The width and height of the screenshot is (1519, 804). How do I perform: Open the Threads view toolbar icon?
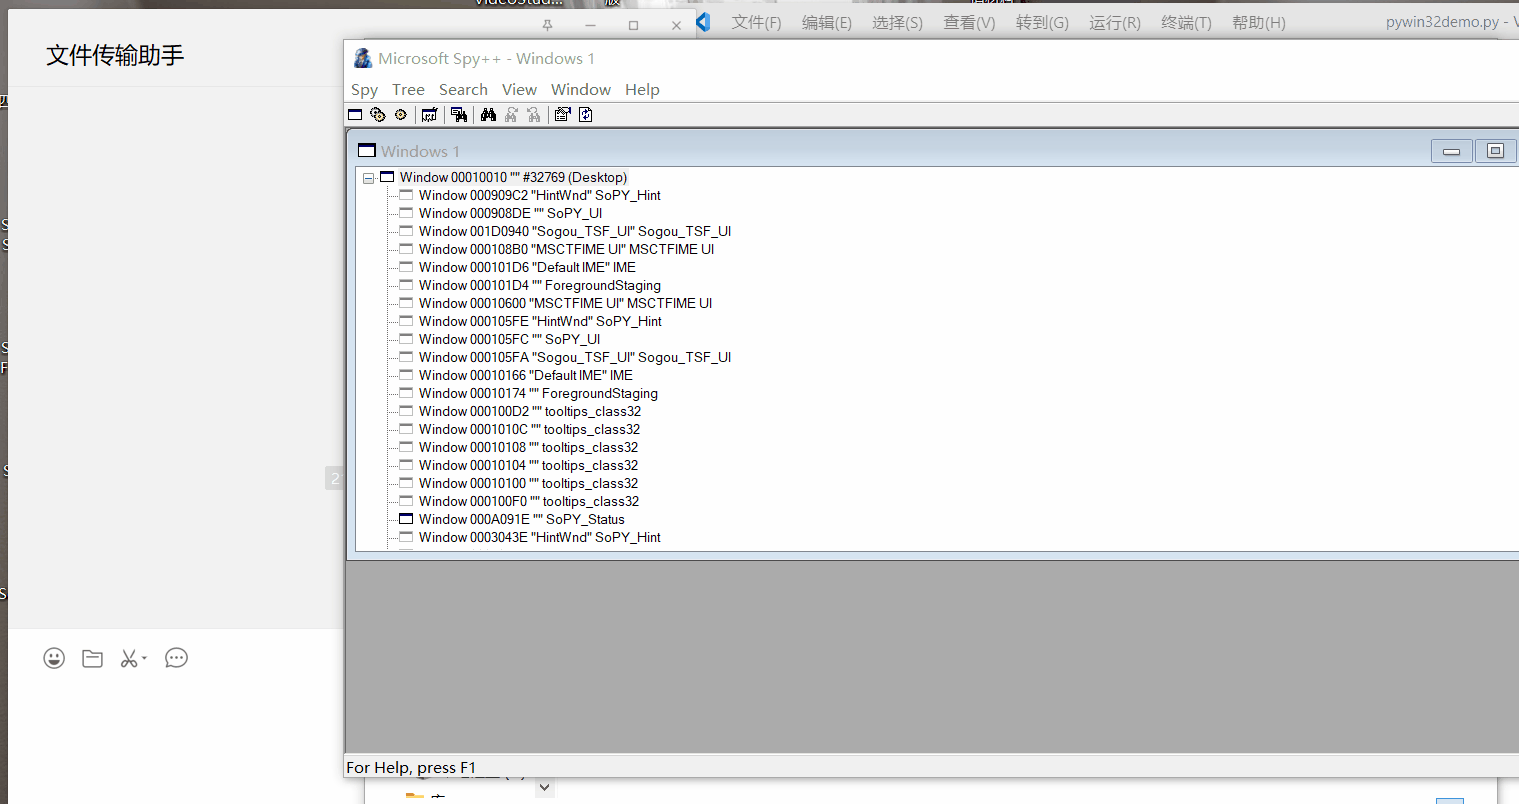401,115
